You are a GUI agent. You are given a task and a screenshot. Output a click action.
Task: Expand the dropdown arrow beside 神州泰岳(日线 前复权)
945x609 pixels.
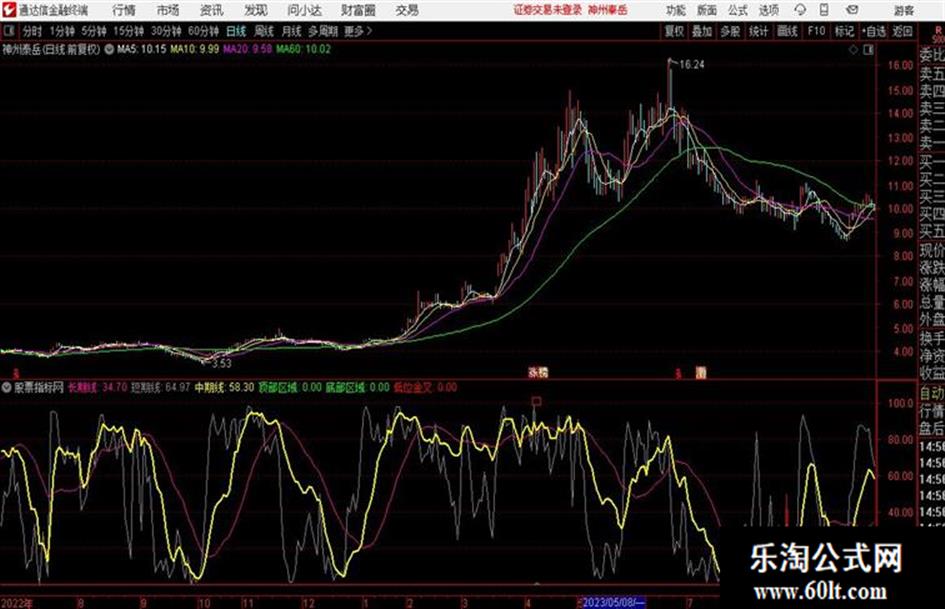point(109,49)
